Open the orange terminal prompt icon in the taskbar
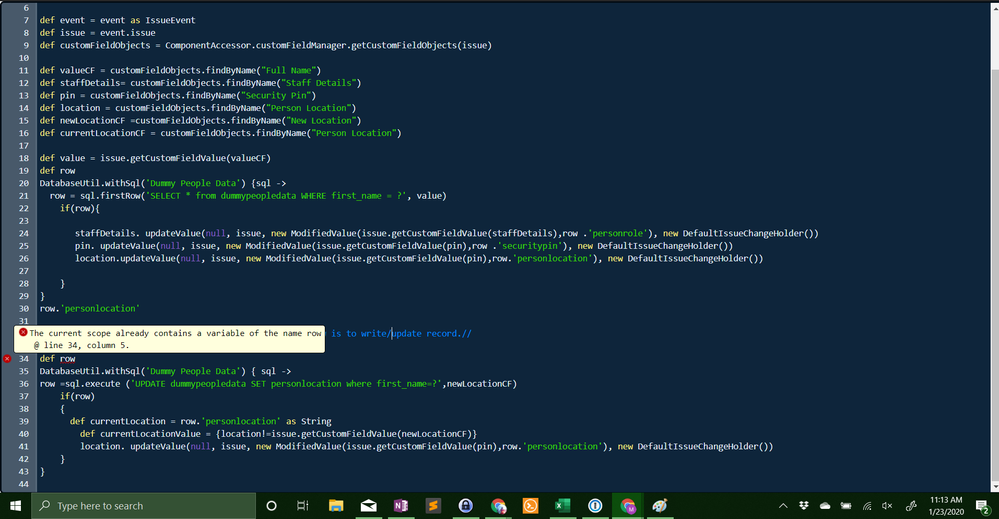Image resolution: width=999 pixels, height=519 pixels. coord(530,506)
